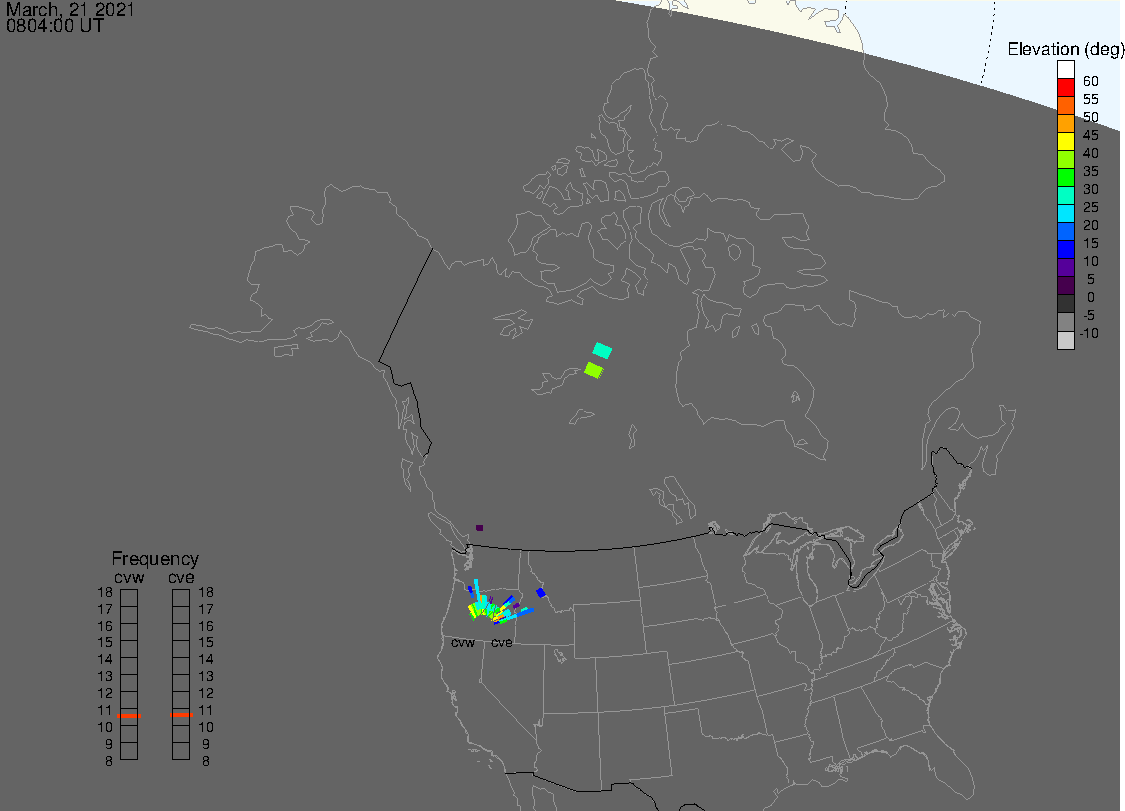Click the time stamp '0804:00 UT'

coord(55,26)
